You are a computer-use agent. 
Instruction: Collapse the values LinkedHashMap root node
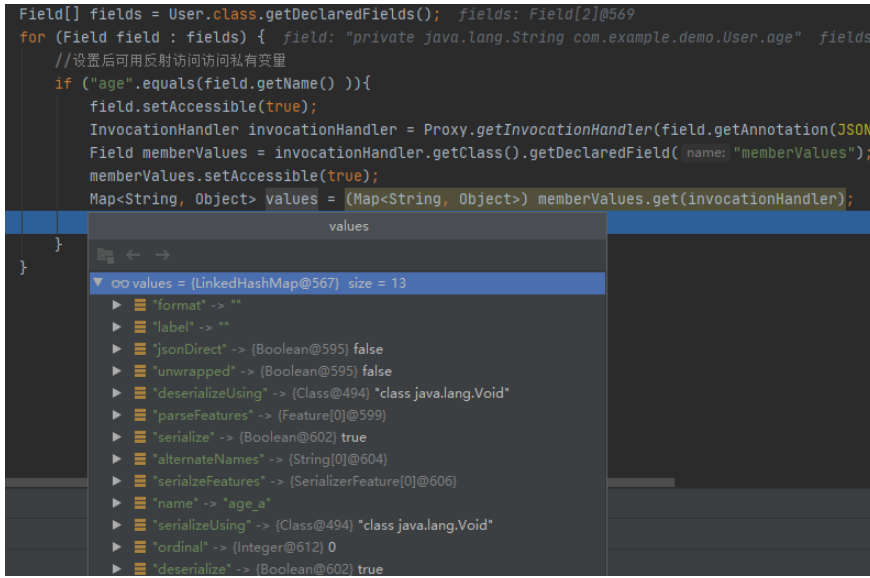tap(98, 283)
